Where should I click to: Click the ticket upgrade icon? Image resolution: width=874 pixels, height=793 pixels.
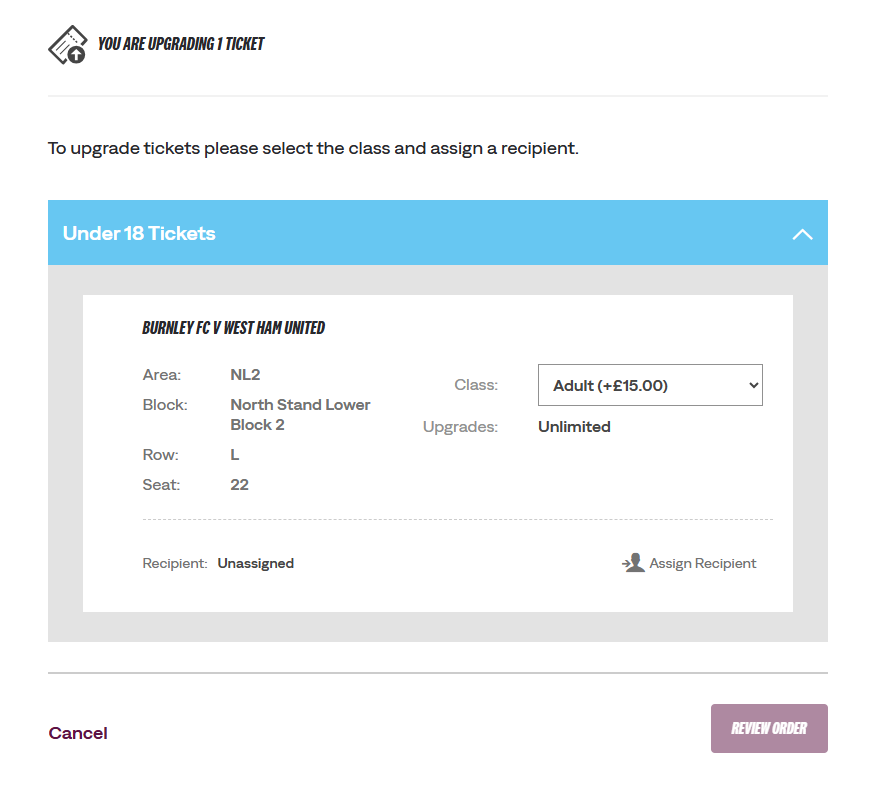coord(67,45)
